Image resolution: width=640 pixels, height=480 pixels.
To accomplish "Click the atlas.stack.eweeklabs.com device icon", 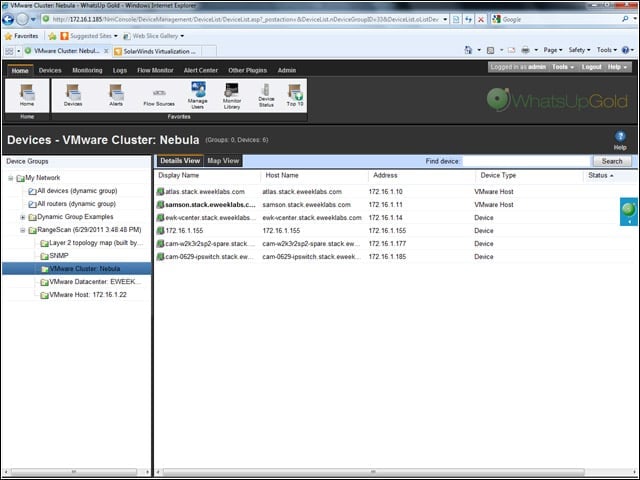I will pos(160,191).
